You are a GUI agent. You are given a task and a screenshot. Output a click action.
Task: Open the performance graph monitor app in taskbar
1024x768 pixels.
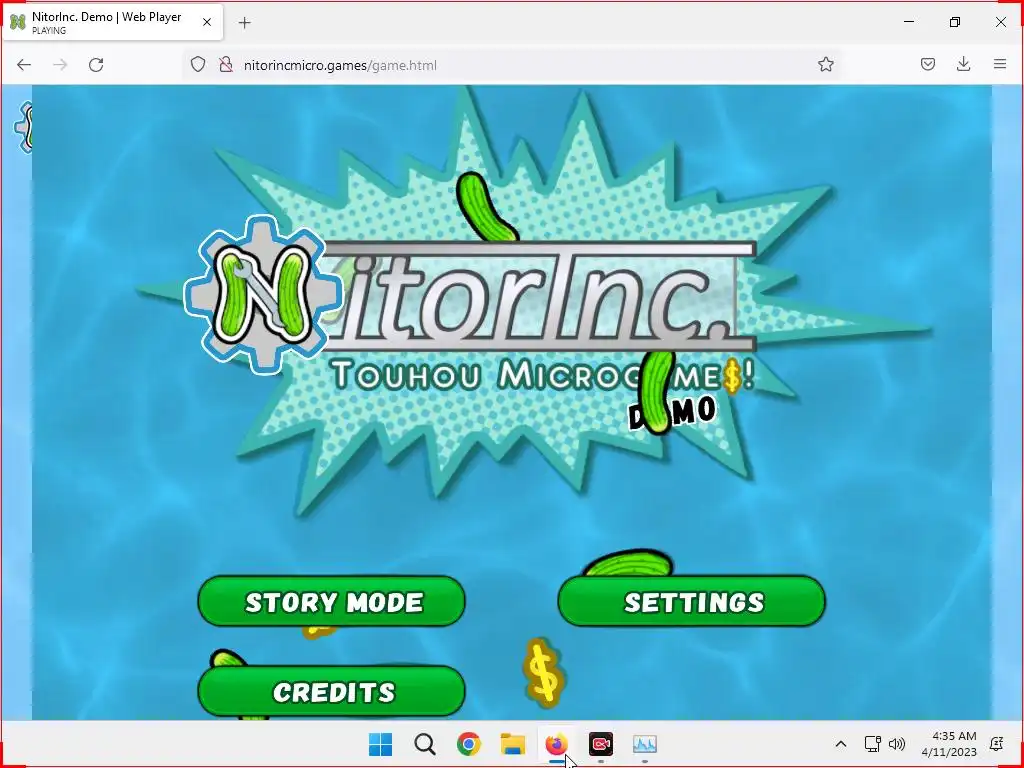(645, 744)
